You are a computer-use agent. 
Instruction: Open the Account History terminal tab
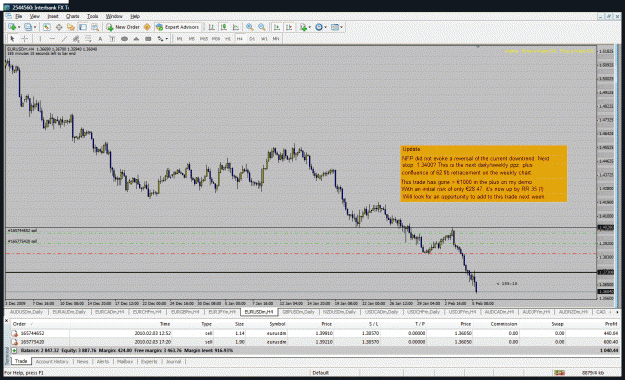(x=52, y=362)
